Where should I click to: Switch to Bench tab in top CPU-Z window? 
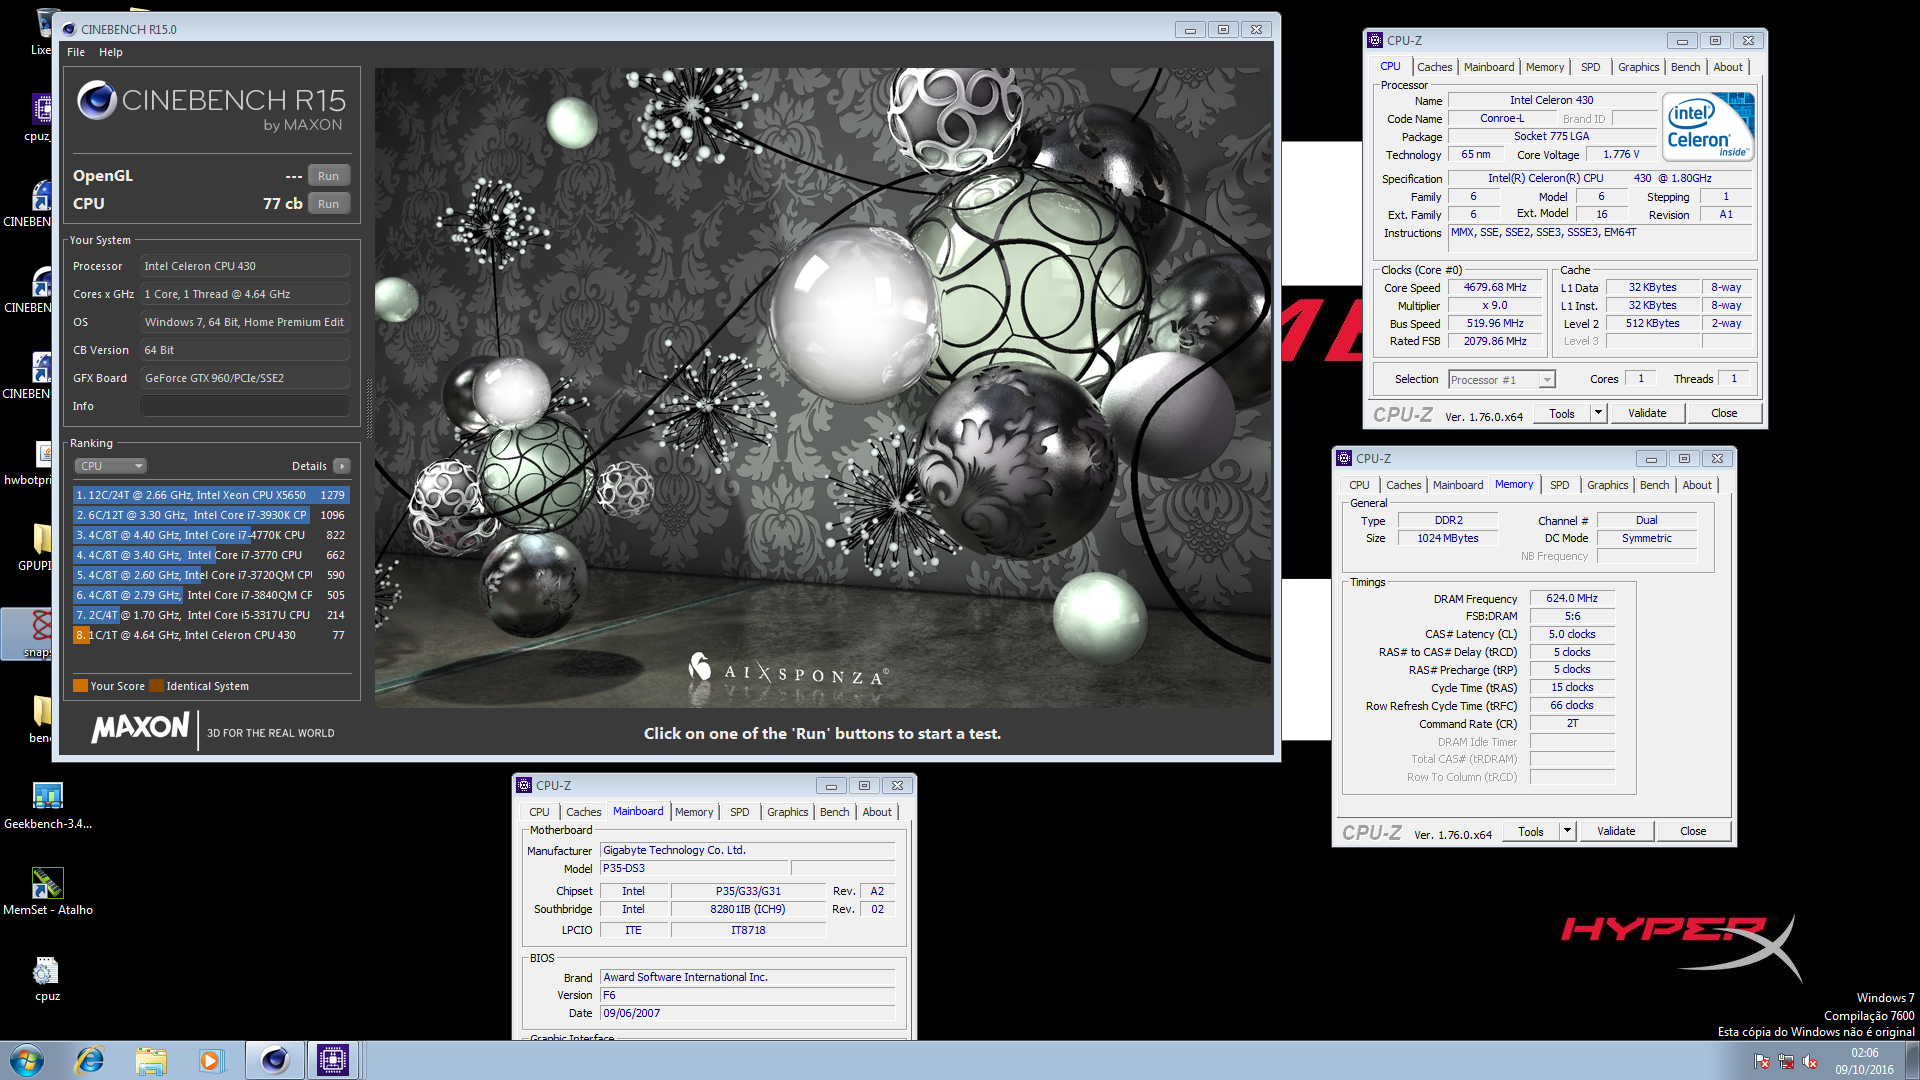[1685, 67]
